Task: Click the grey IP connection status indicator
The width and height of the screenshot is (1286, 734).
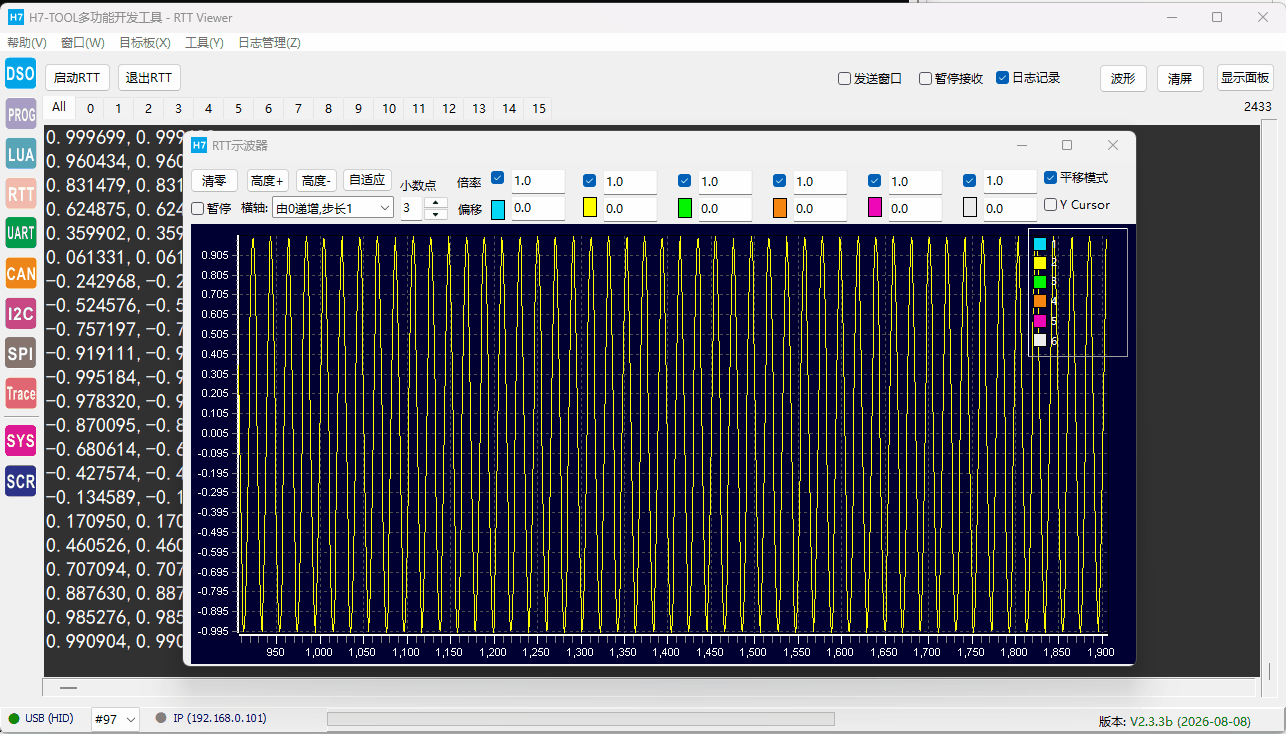Action: pos(160,718)
